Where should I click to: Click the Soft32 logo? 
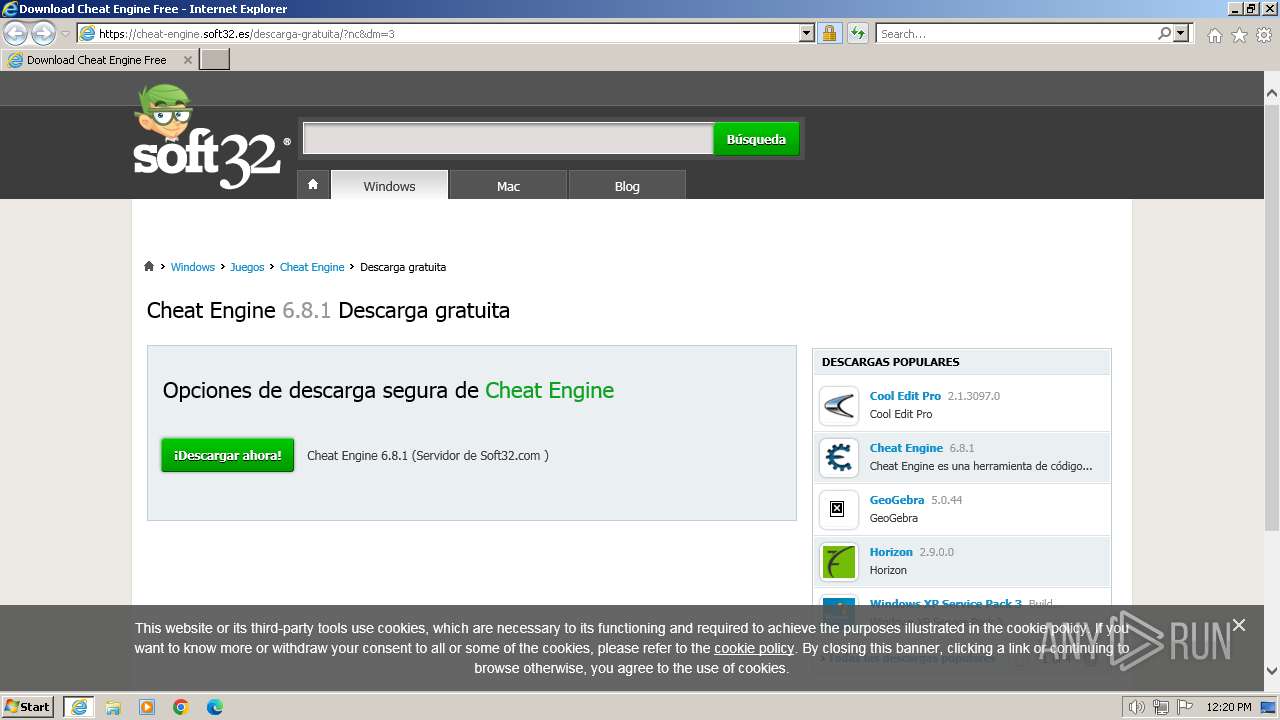[x=212, y=137]
